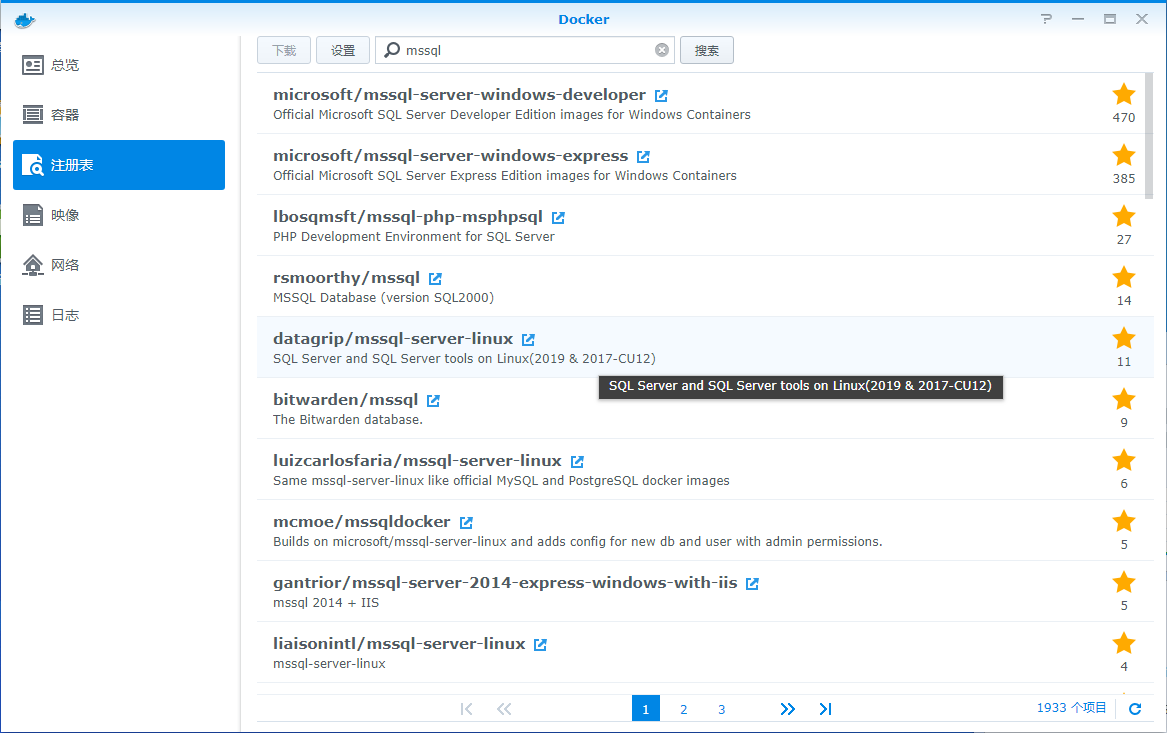Open the 总览 overview section
1167x733 pixels.
119,65
